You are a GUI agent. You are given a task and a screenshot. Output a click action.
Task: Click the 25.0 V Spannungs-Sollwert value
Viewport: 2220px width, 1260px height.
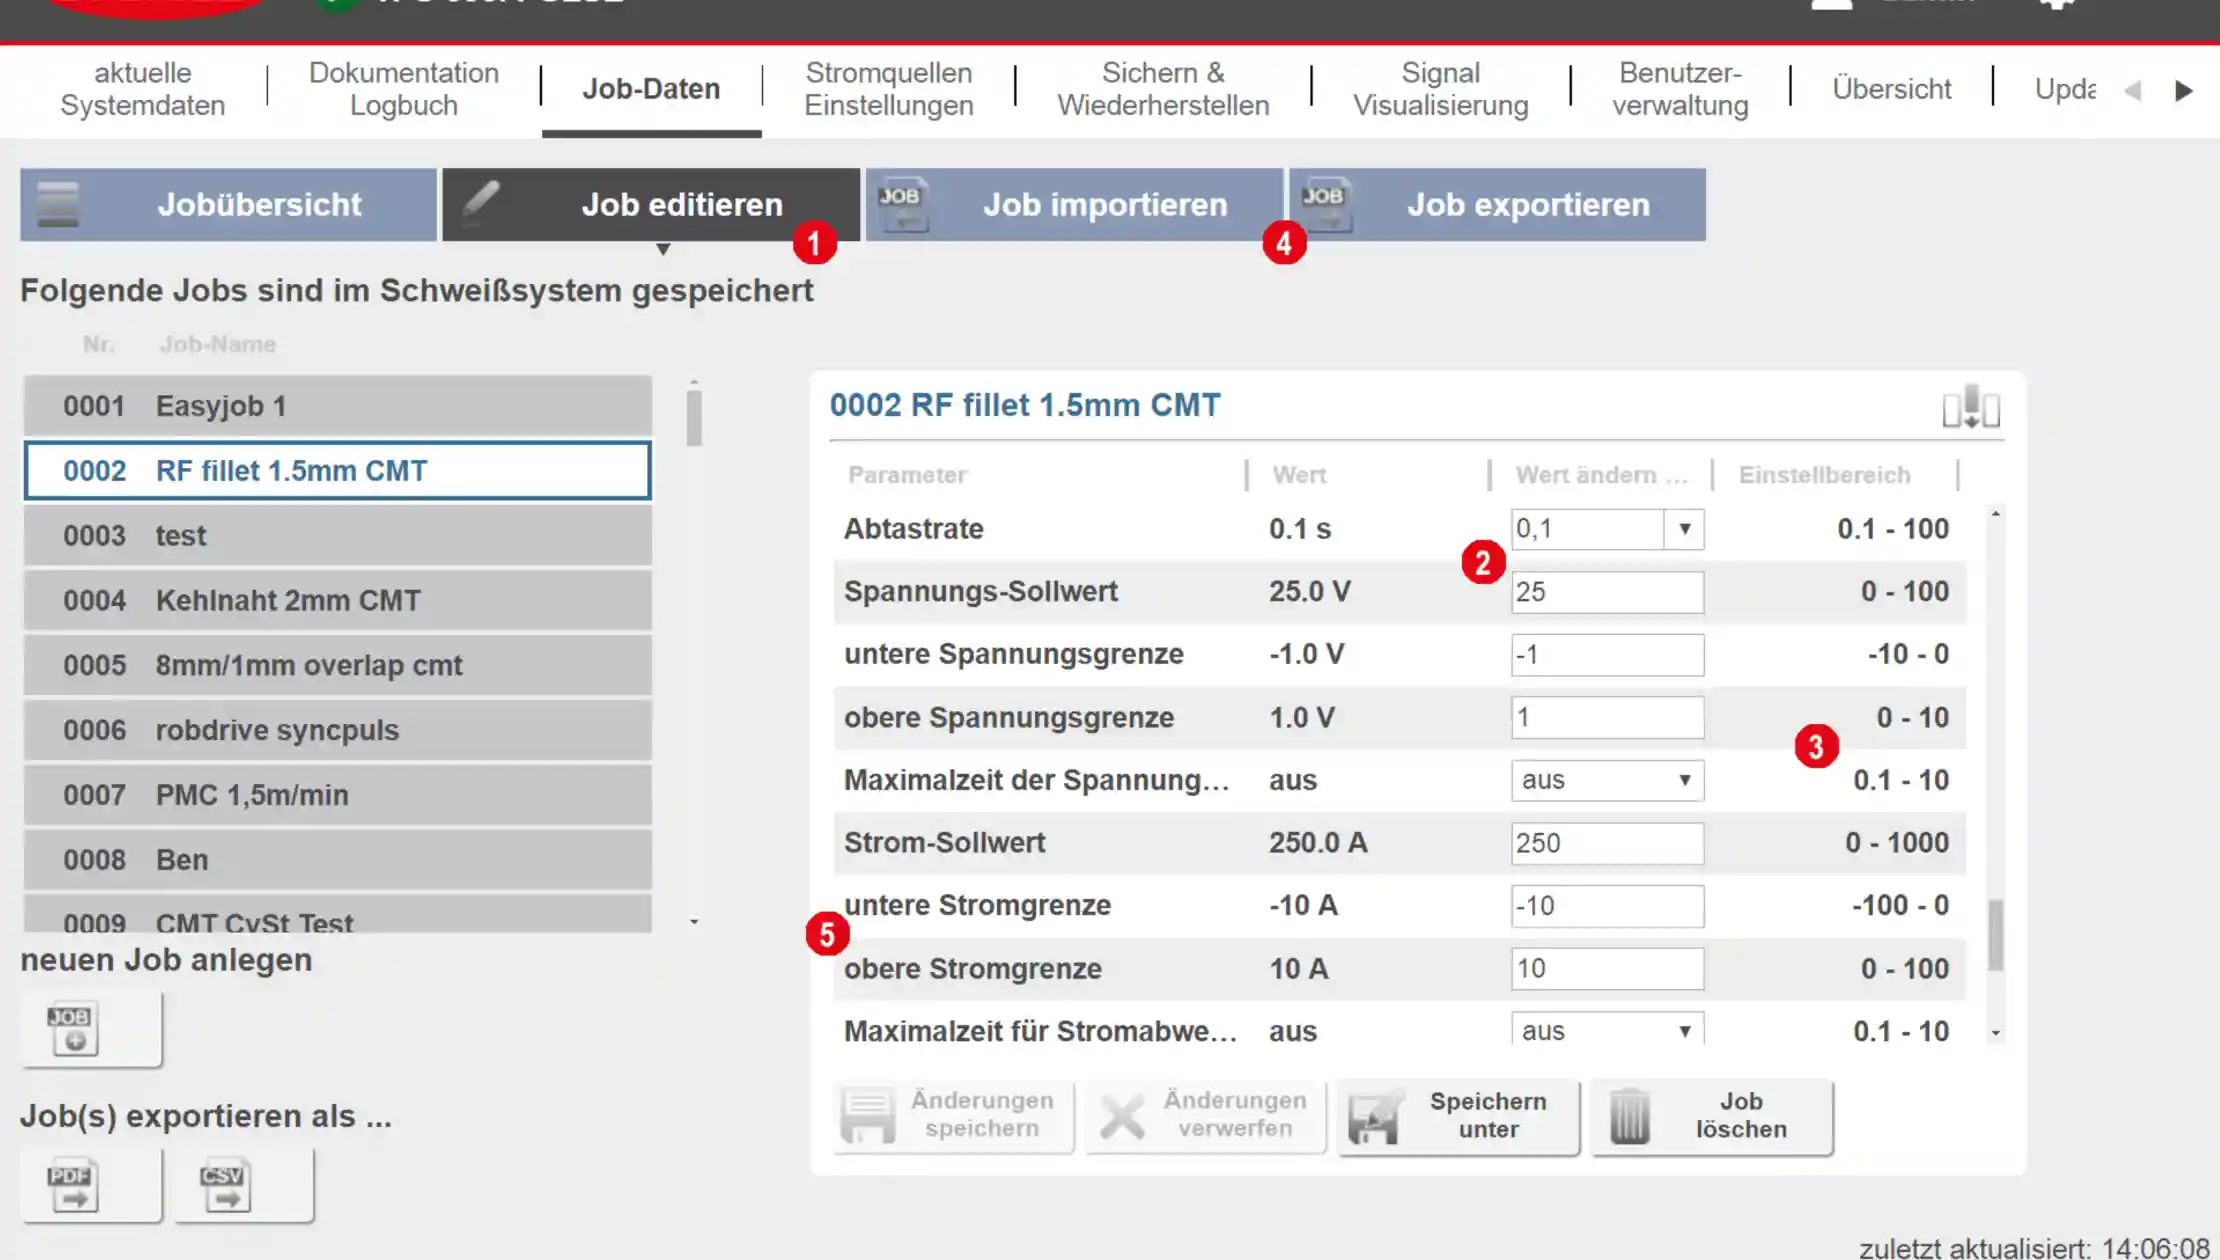(1310, 592)
